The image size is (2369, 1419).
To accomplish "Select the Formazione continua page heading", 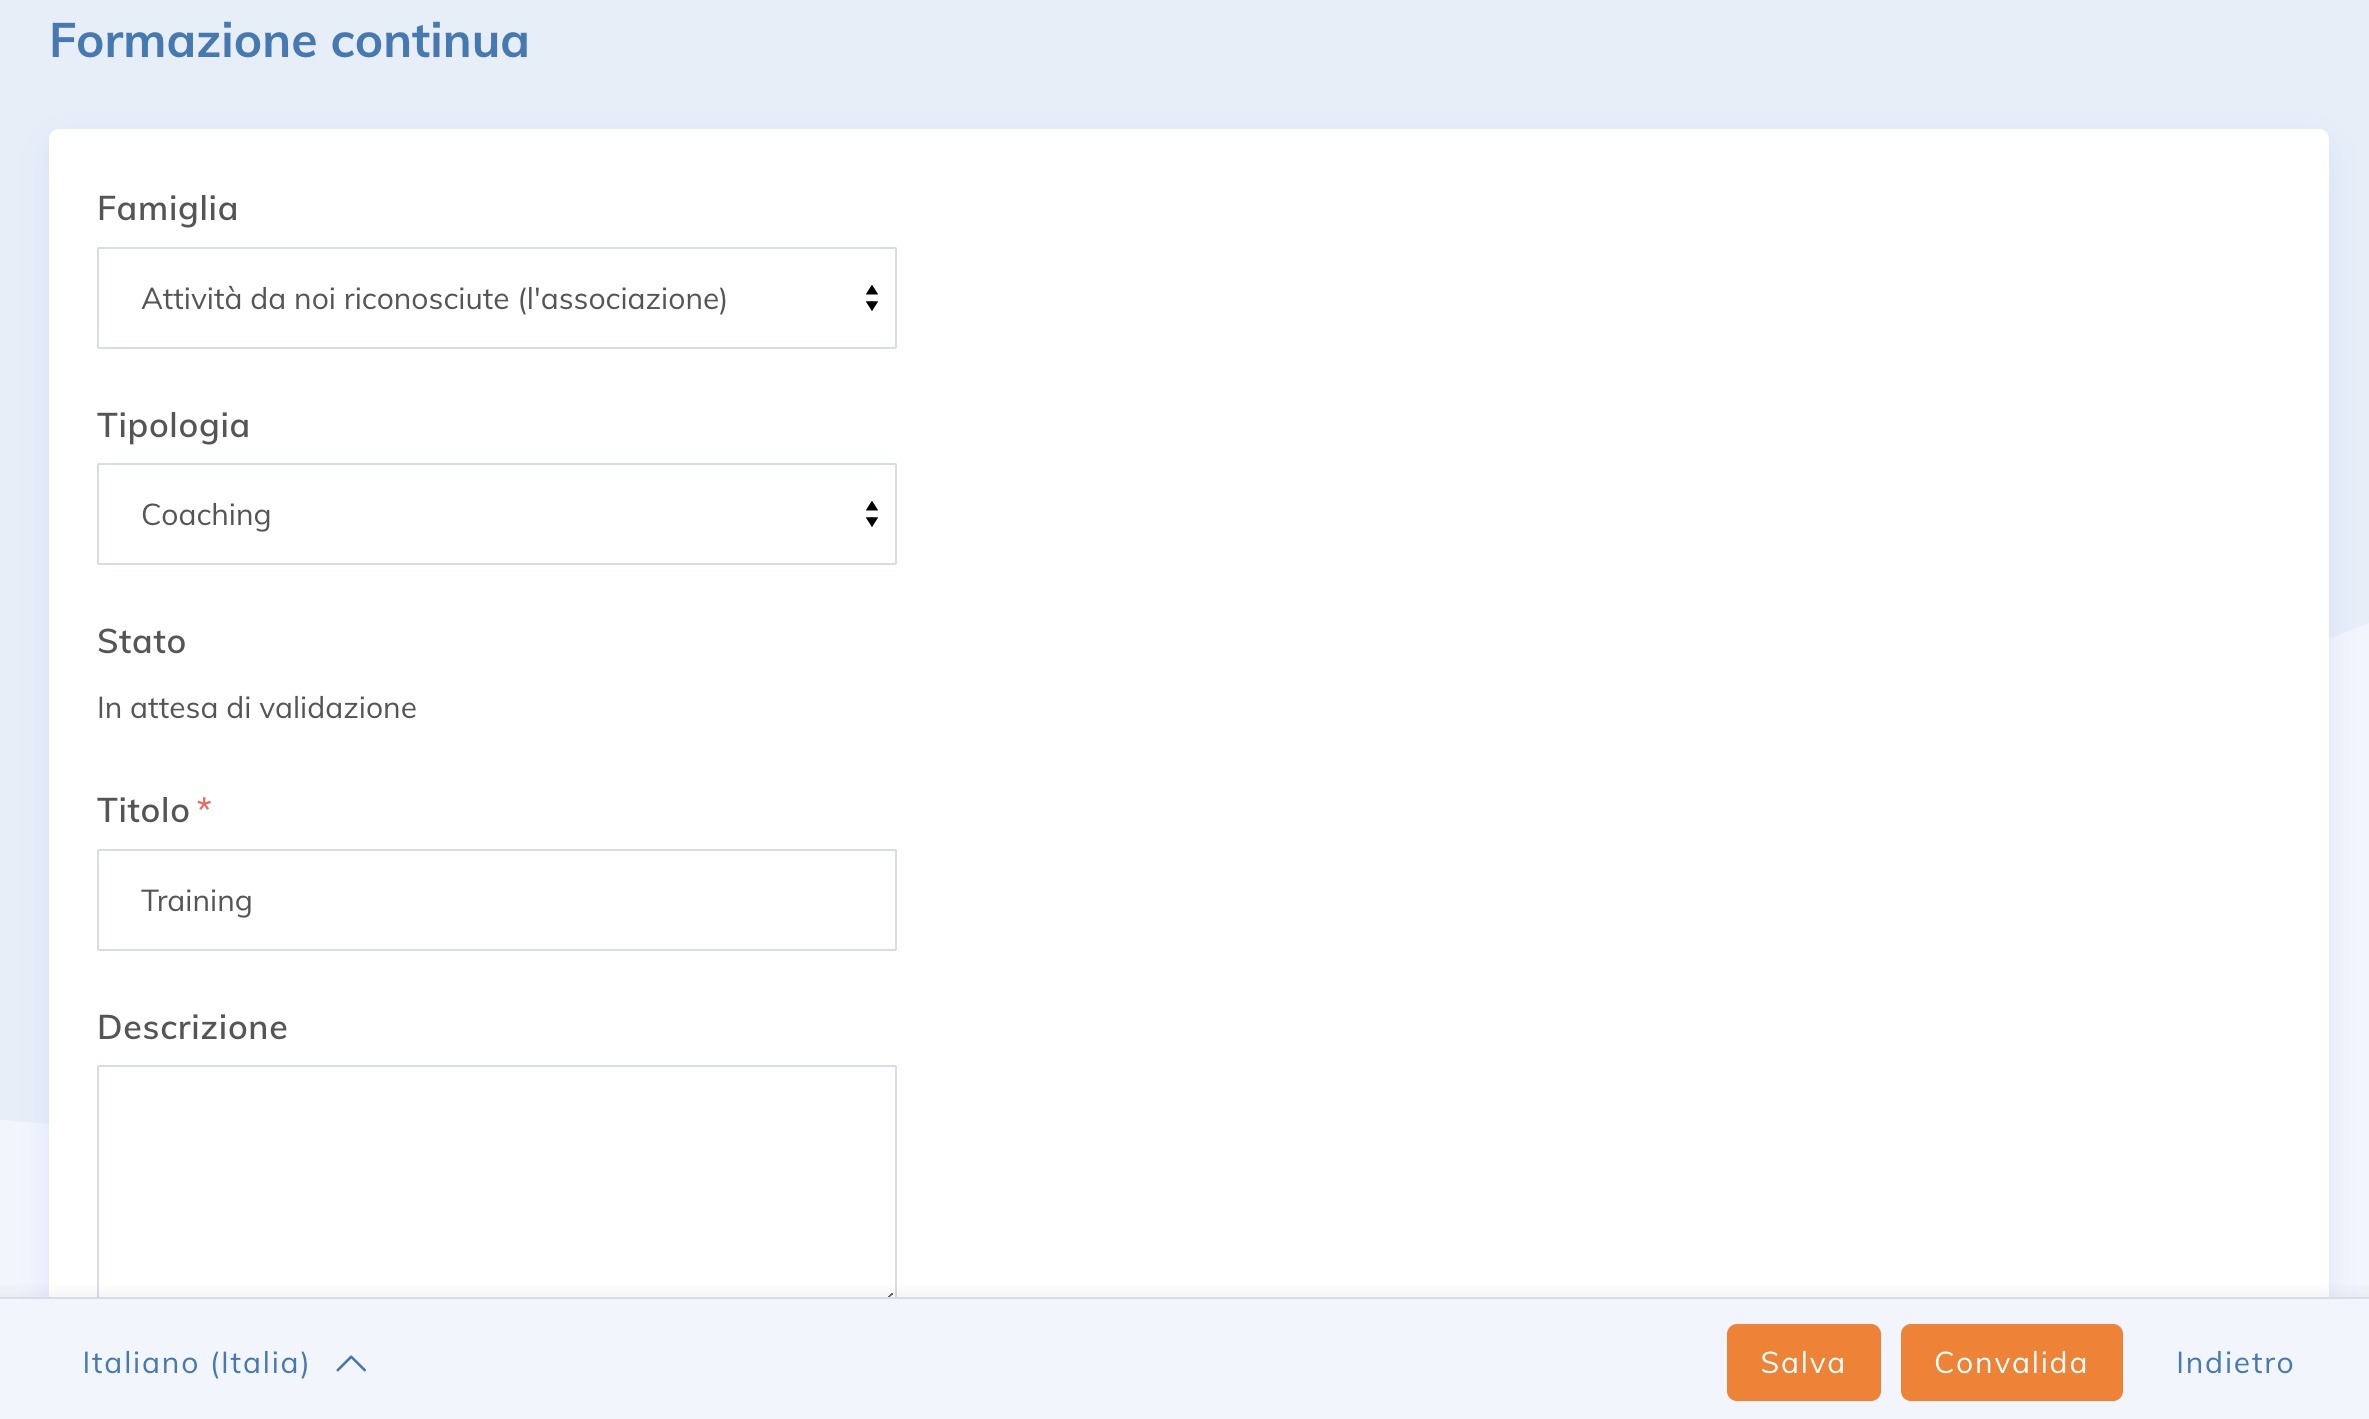I will (289, 40).
